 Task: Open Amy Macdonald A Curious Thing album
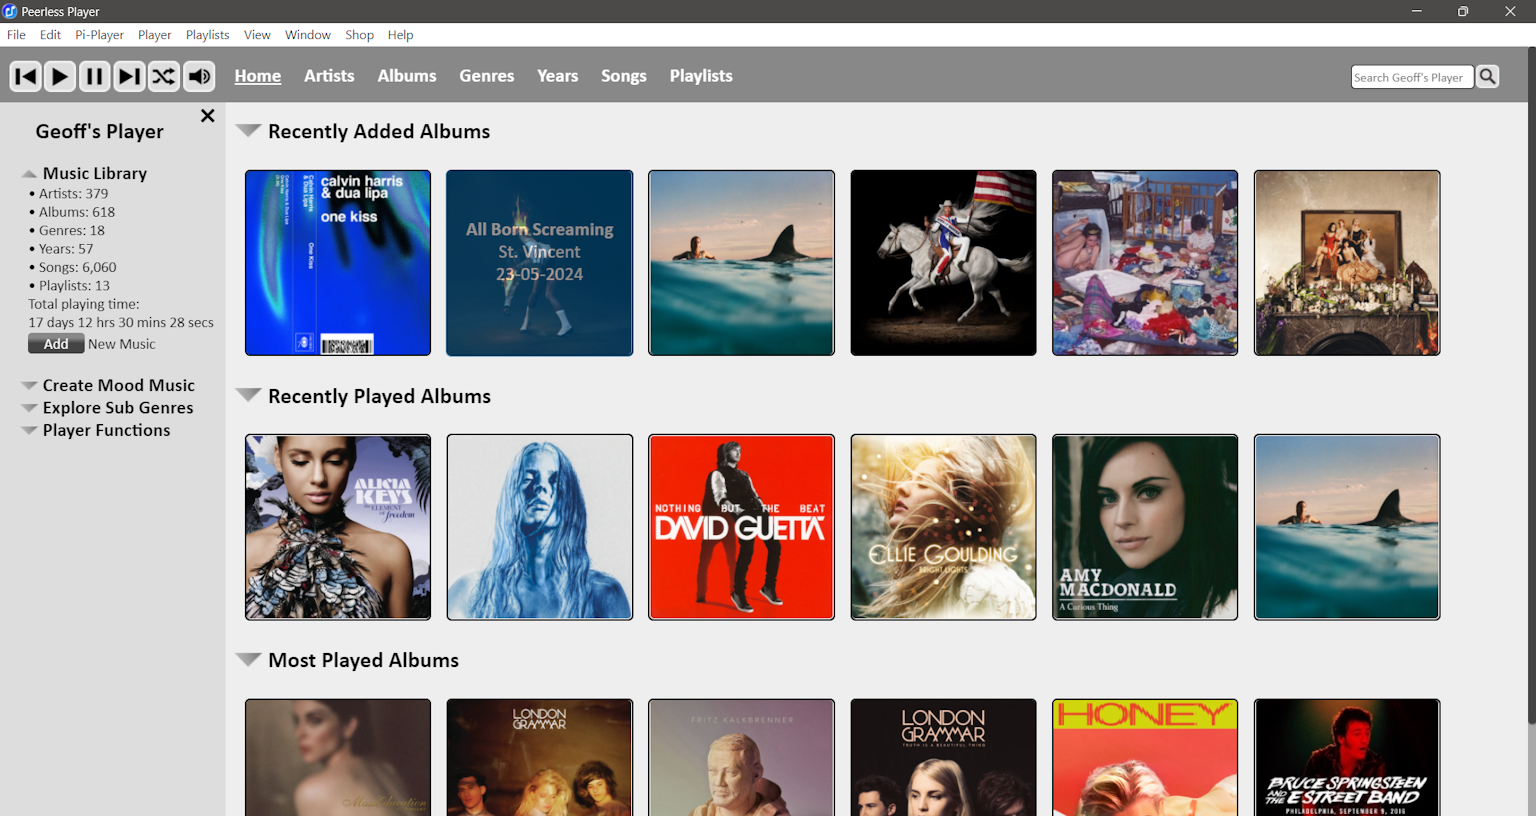point(1145,527)
